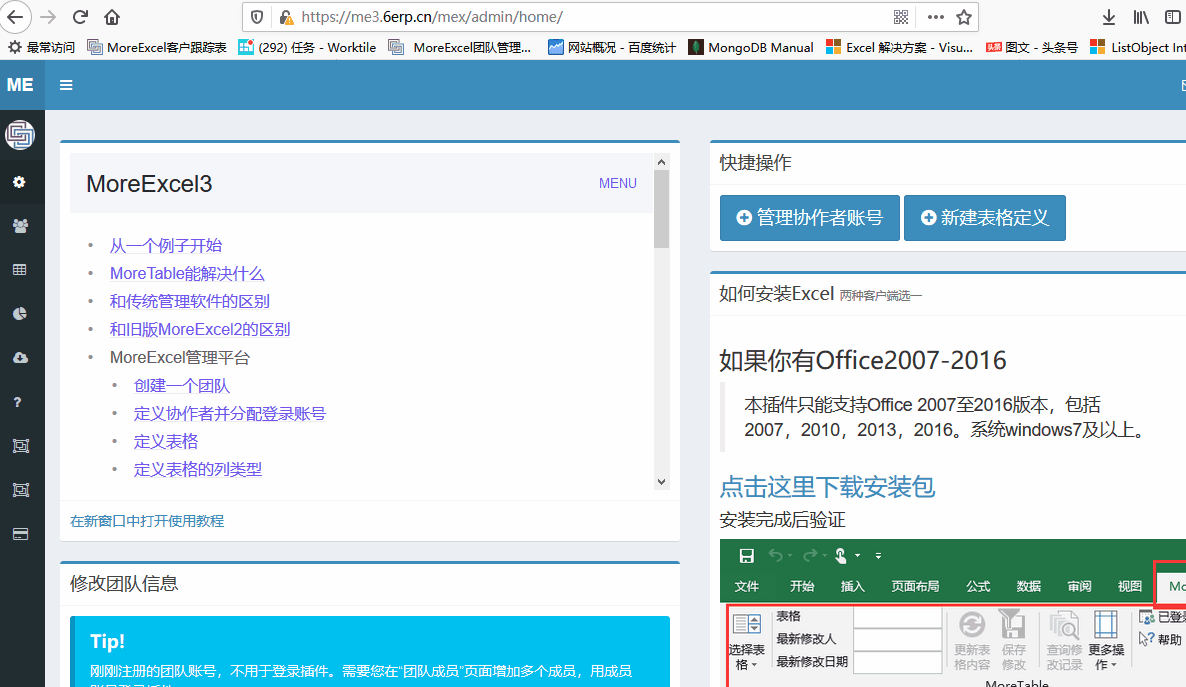1186x687 pixels.
Task: Reload the page with browser refresh button
Action: (x=81, y=17)
